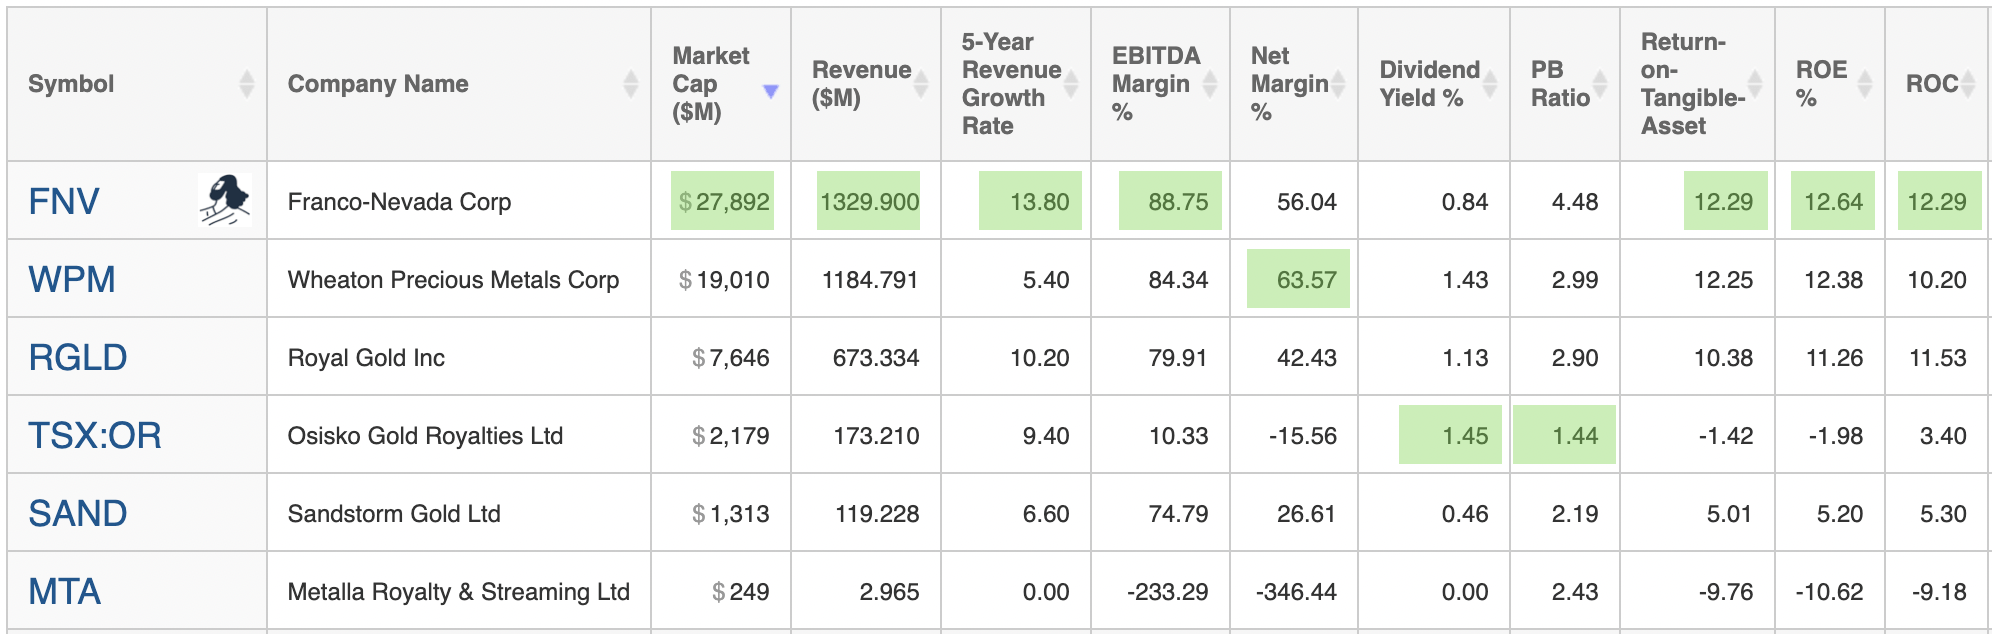Screen dimensions: 1996x634
Task: Click MTA's revenue value 2.965
Action: (x=889, y=592)
